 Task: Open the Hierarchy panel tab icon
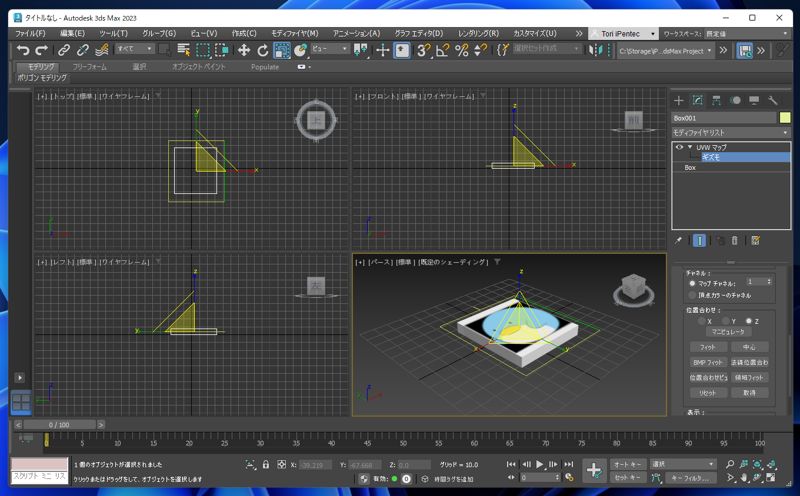click(x=716, y=101)
